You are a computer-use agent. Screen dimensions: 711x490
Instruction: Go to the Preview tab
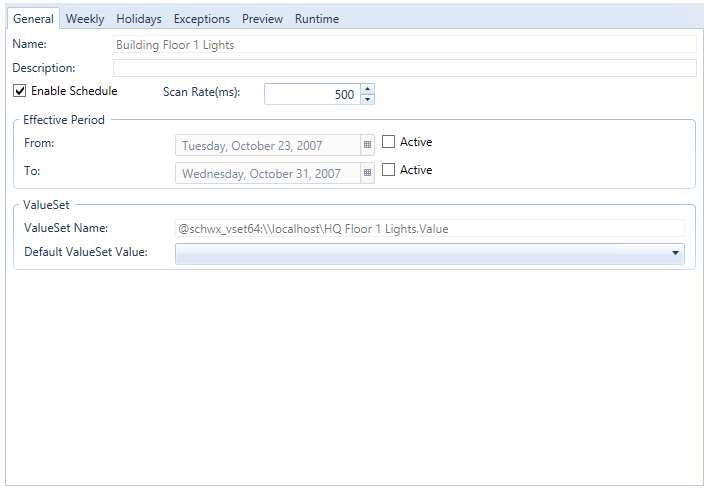[262, 19]
